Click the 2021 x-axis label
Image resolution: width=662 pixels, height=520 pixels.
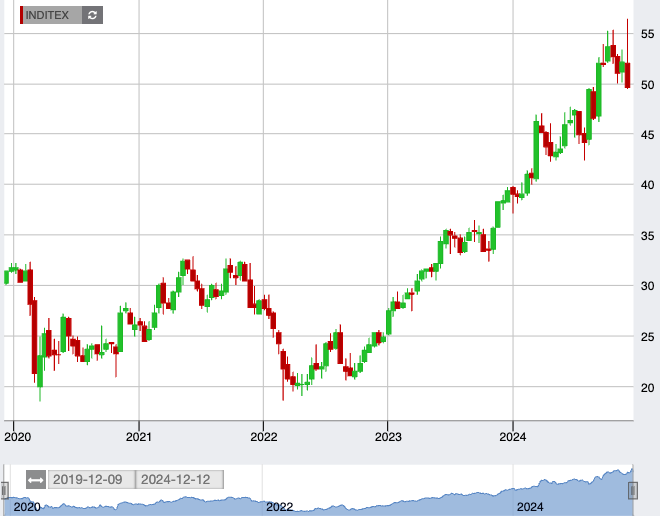point(139,437)
